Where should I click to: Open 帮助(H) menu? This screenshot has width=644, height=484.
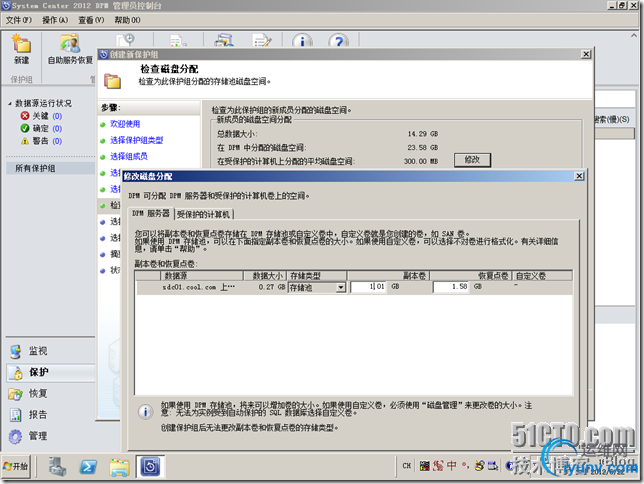point(127,20)
